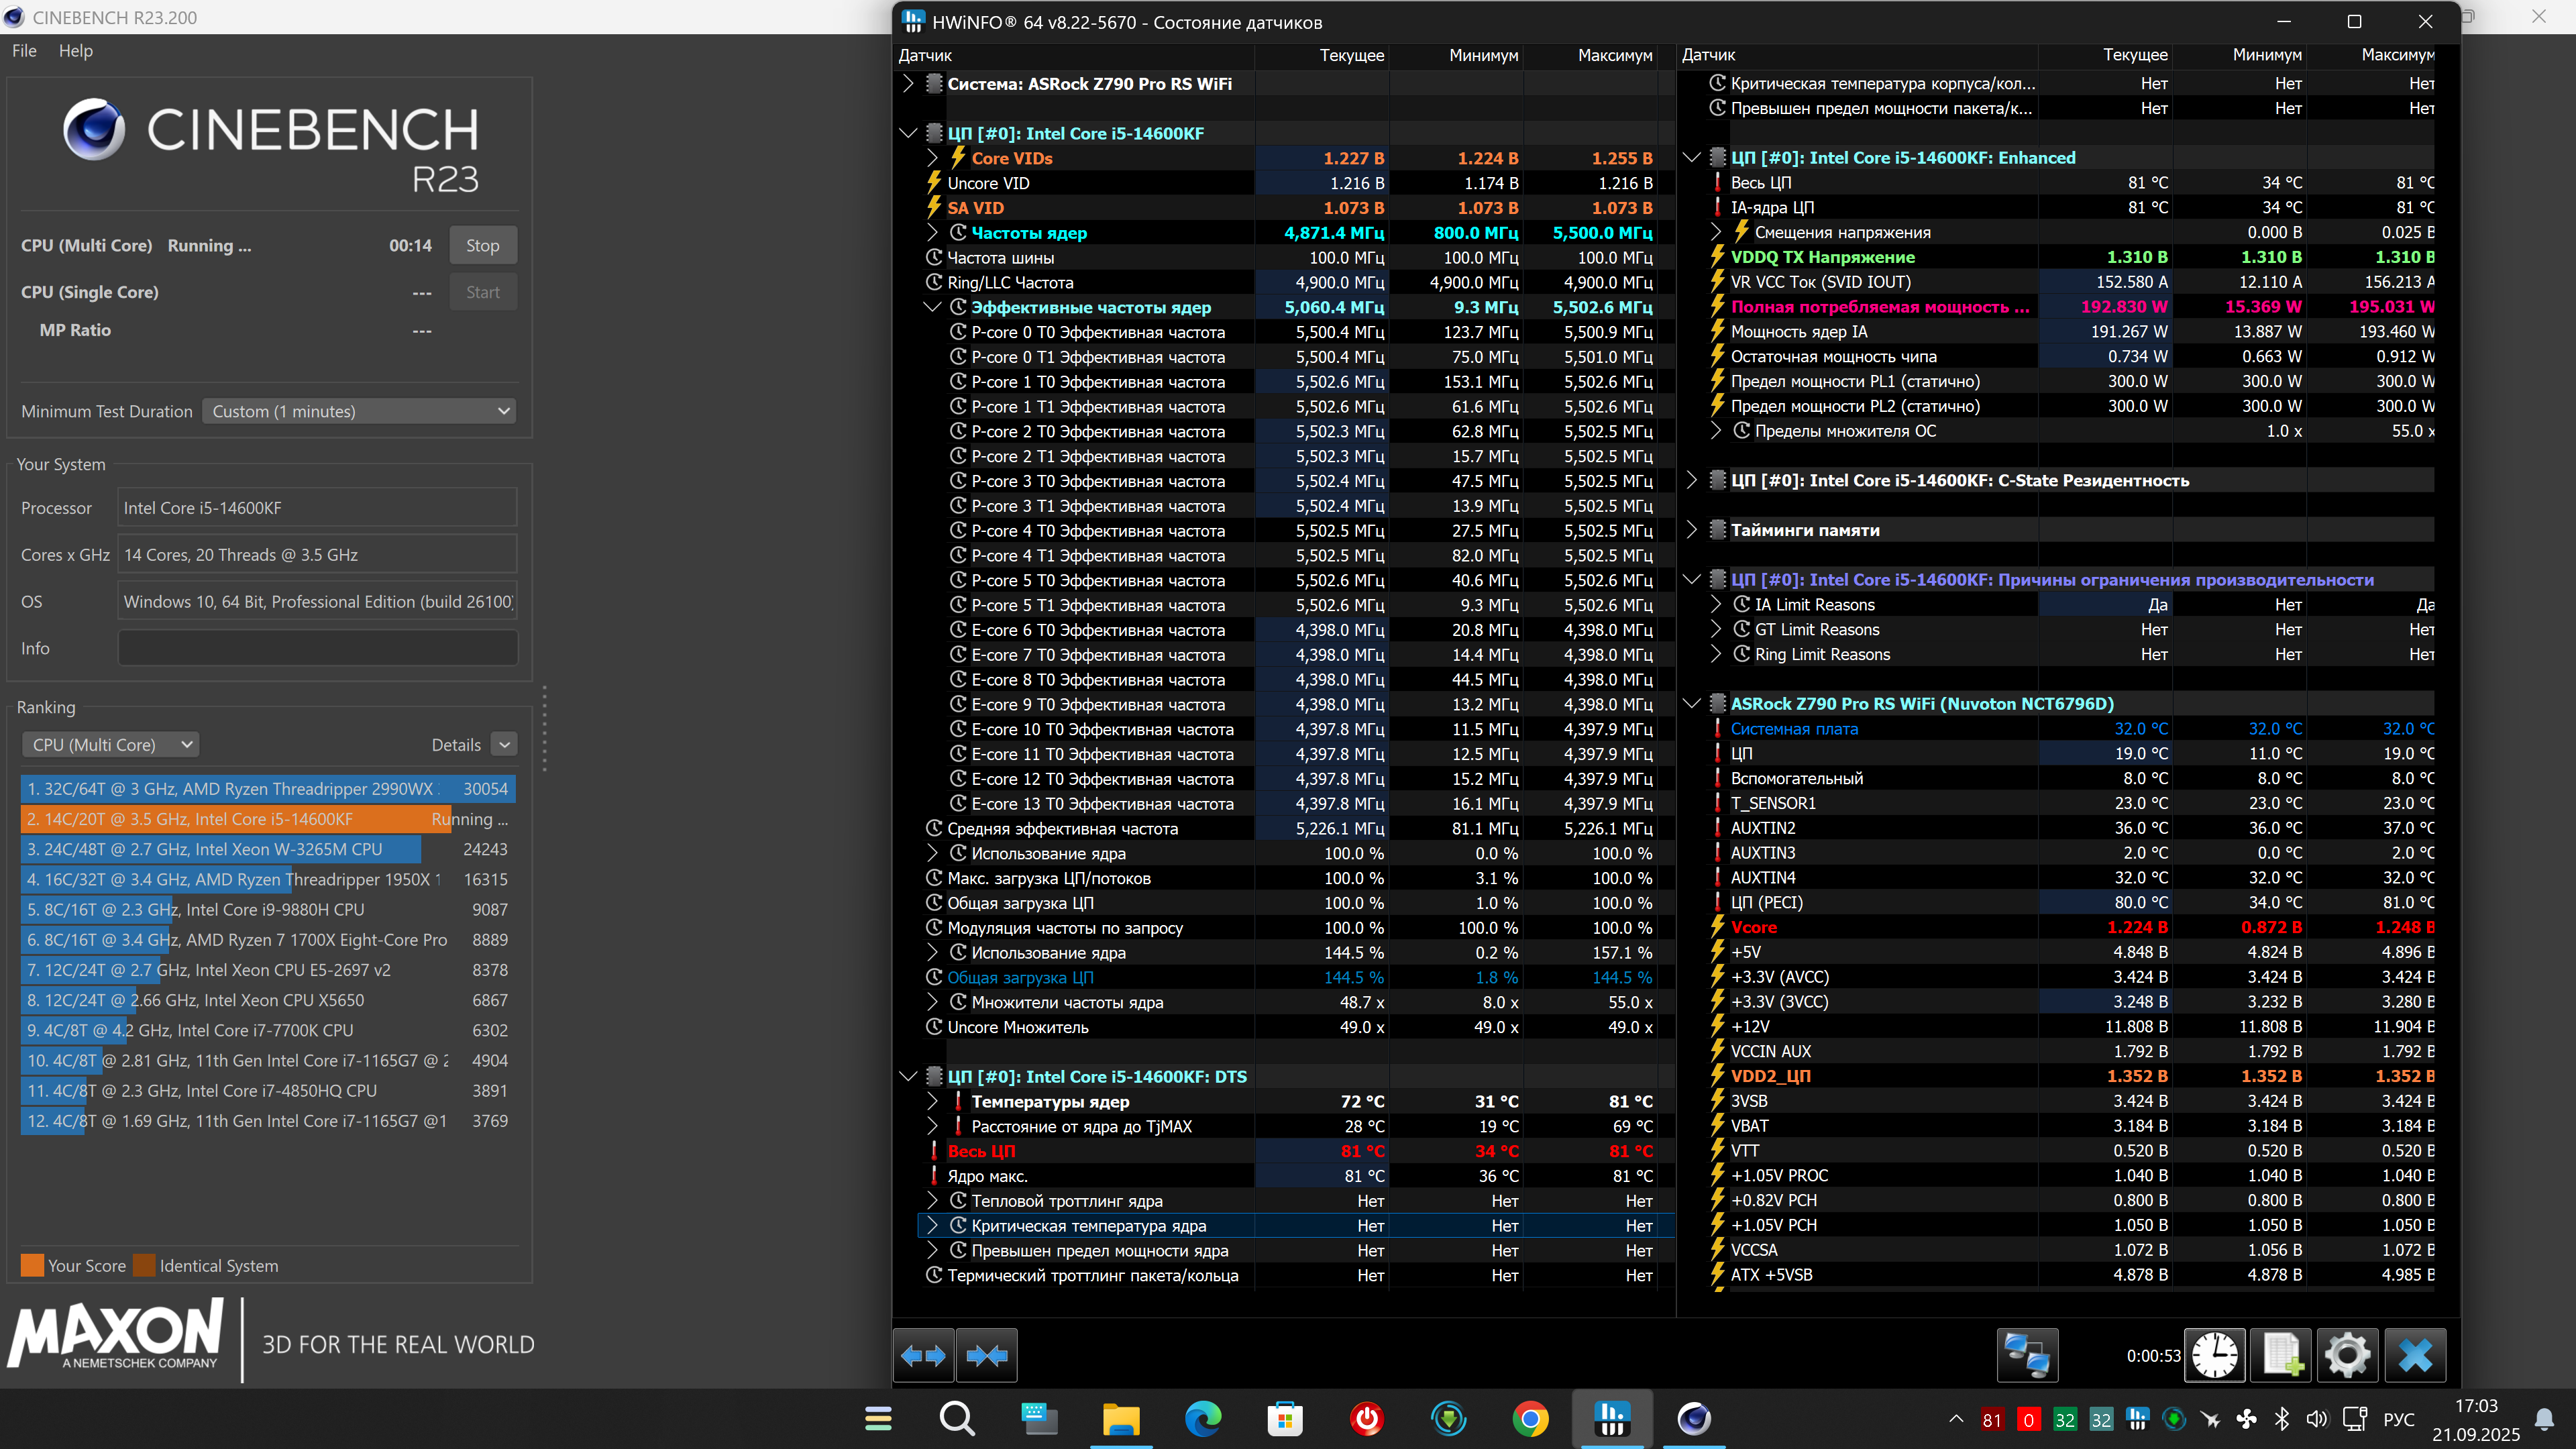The height and width of the screenshot is (1449, 2576).
Task: Open the CPU (Multi Core) ranking dropdown
Action: [111, 745]
